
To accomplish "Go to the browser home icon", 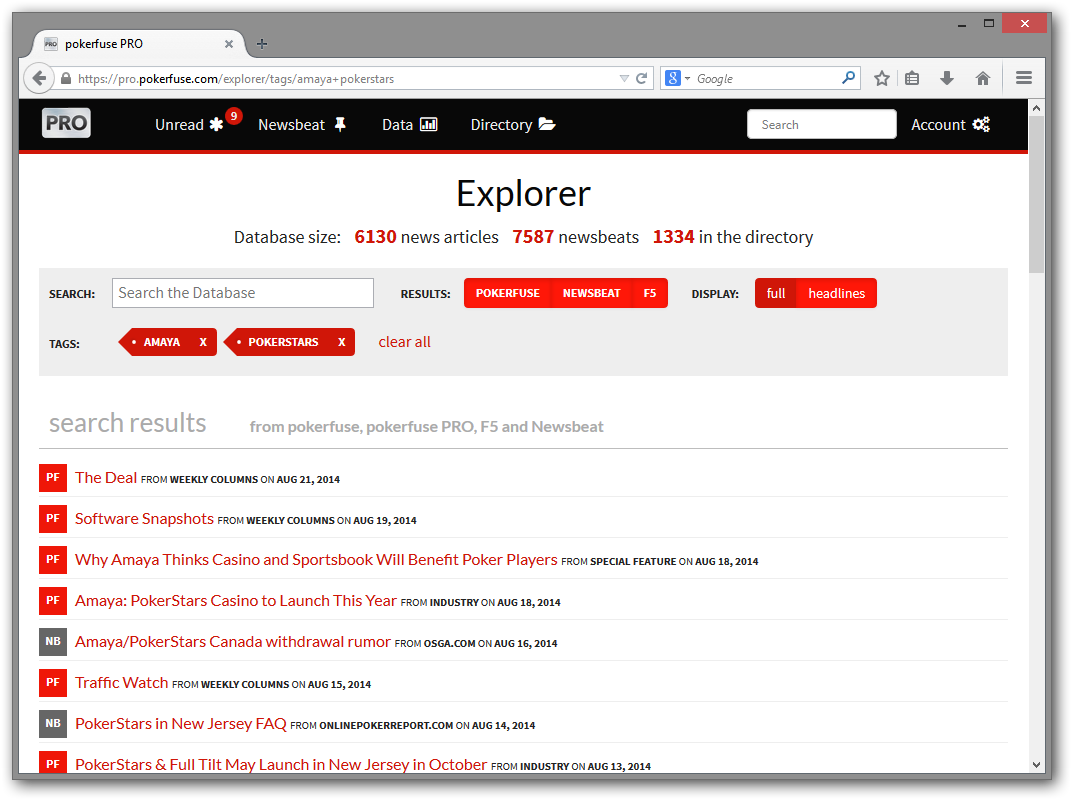I will point(983,79).
